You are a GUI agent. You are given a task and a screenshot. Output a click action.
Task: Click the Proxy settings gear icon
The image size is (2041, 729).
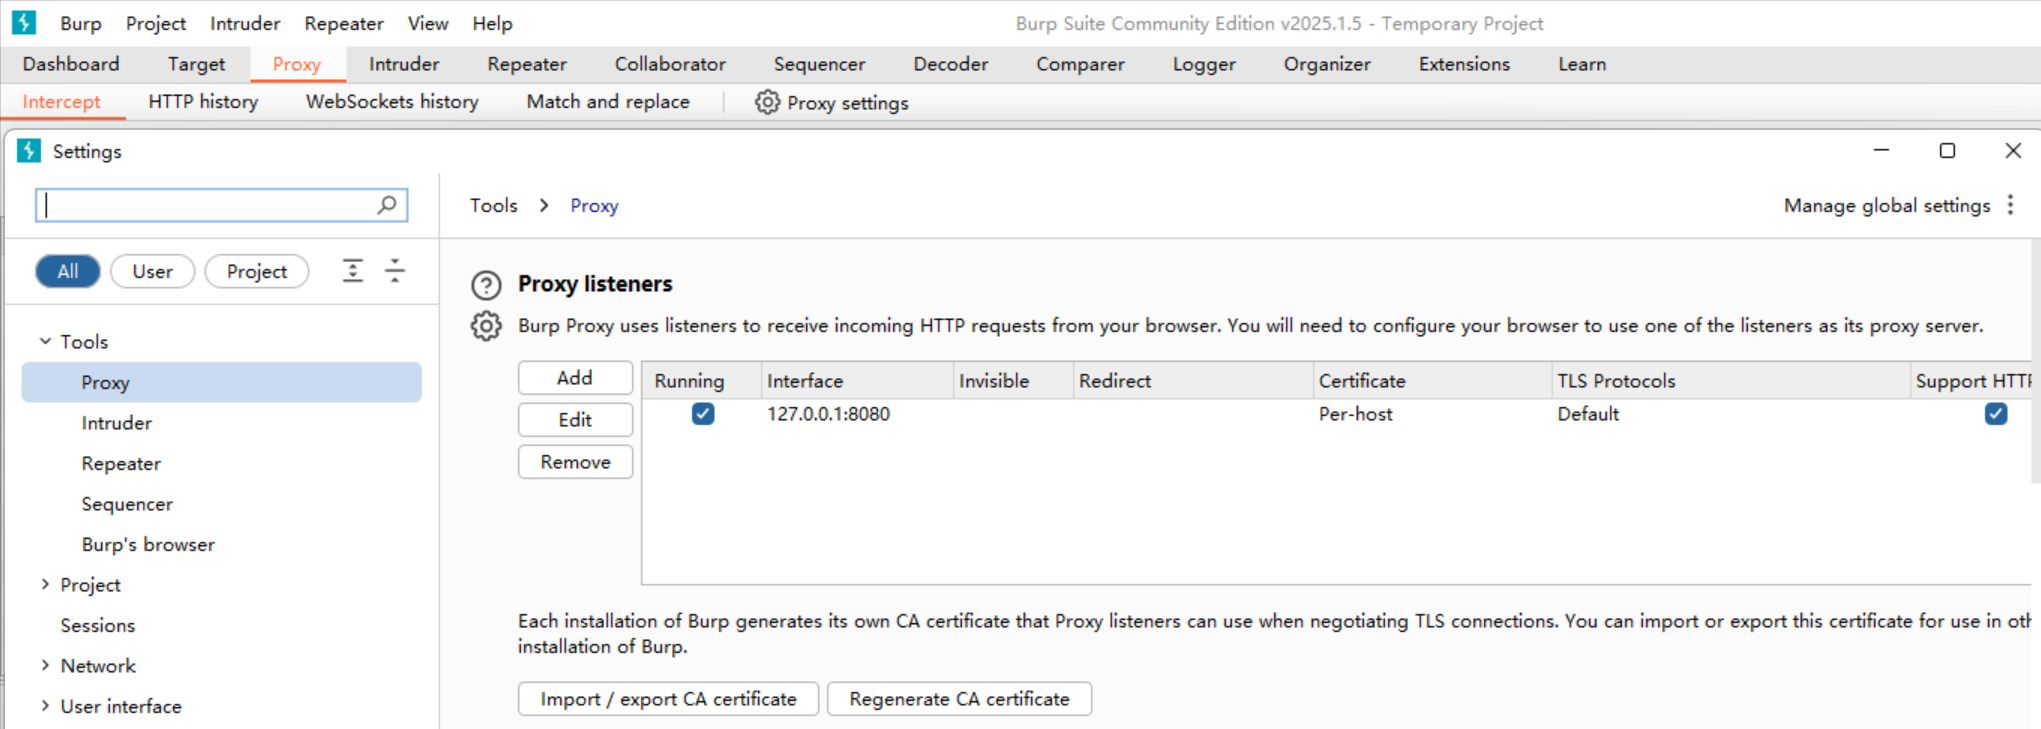click(x=767, y=102)
